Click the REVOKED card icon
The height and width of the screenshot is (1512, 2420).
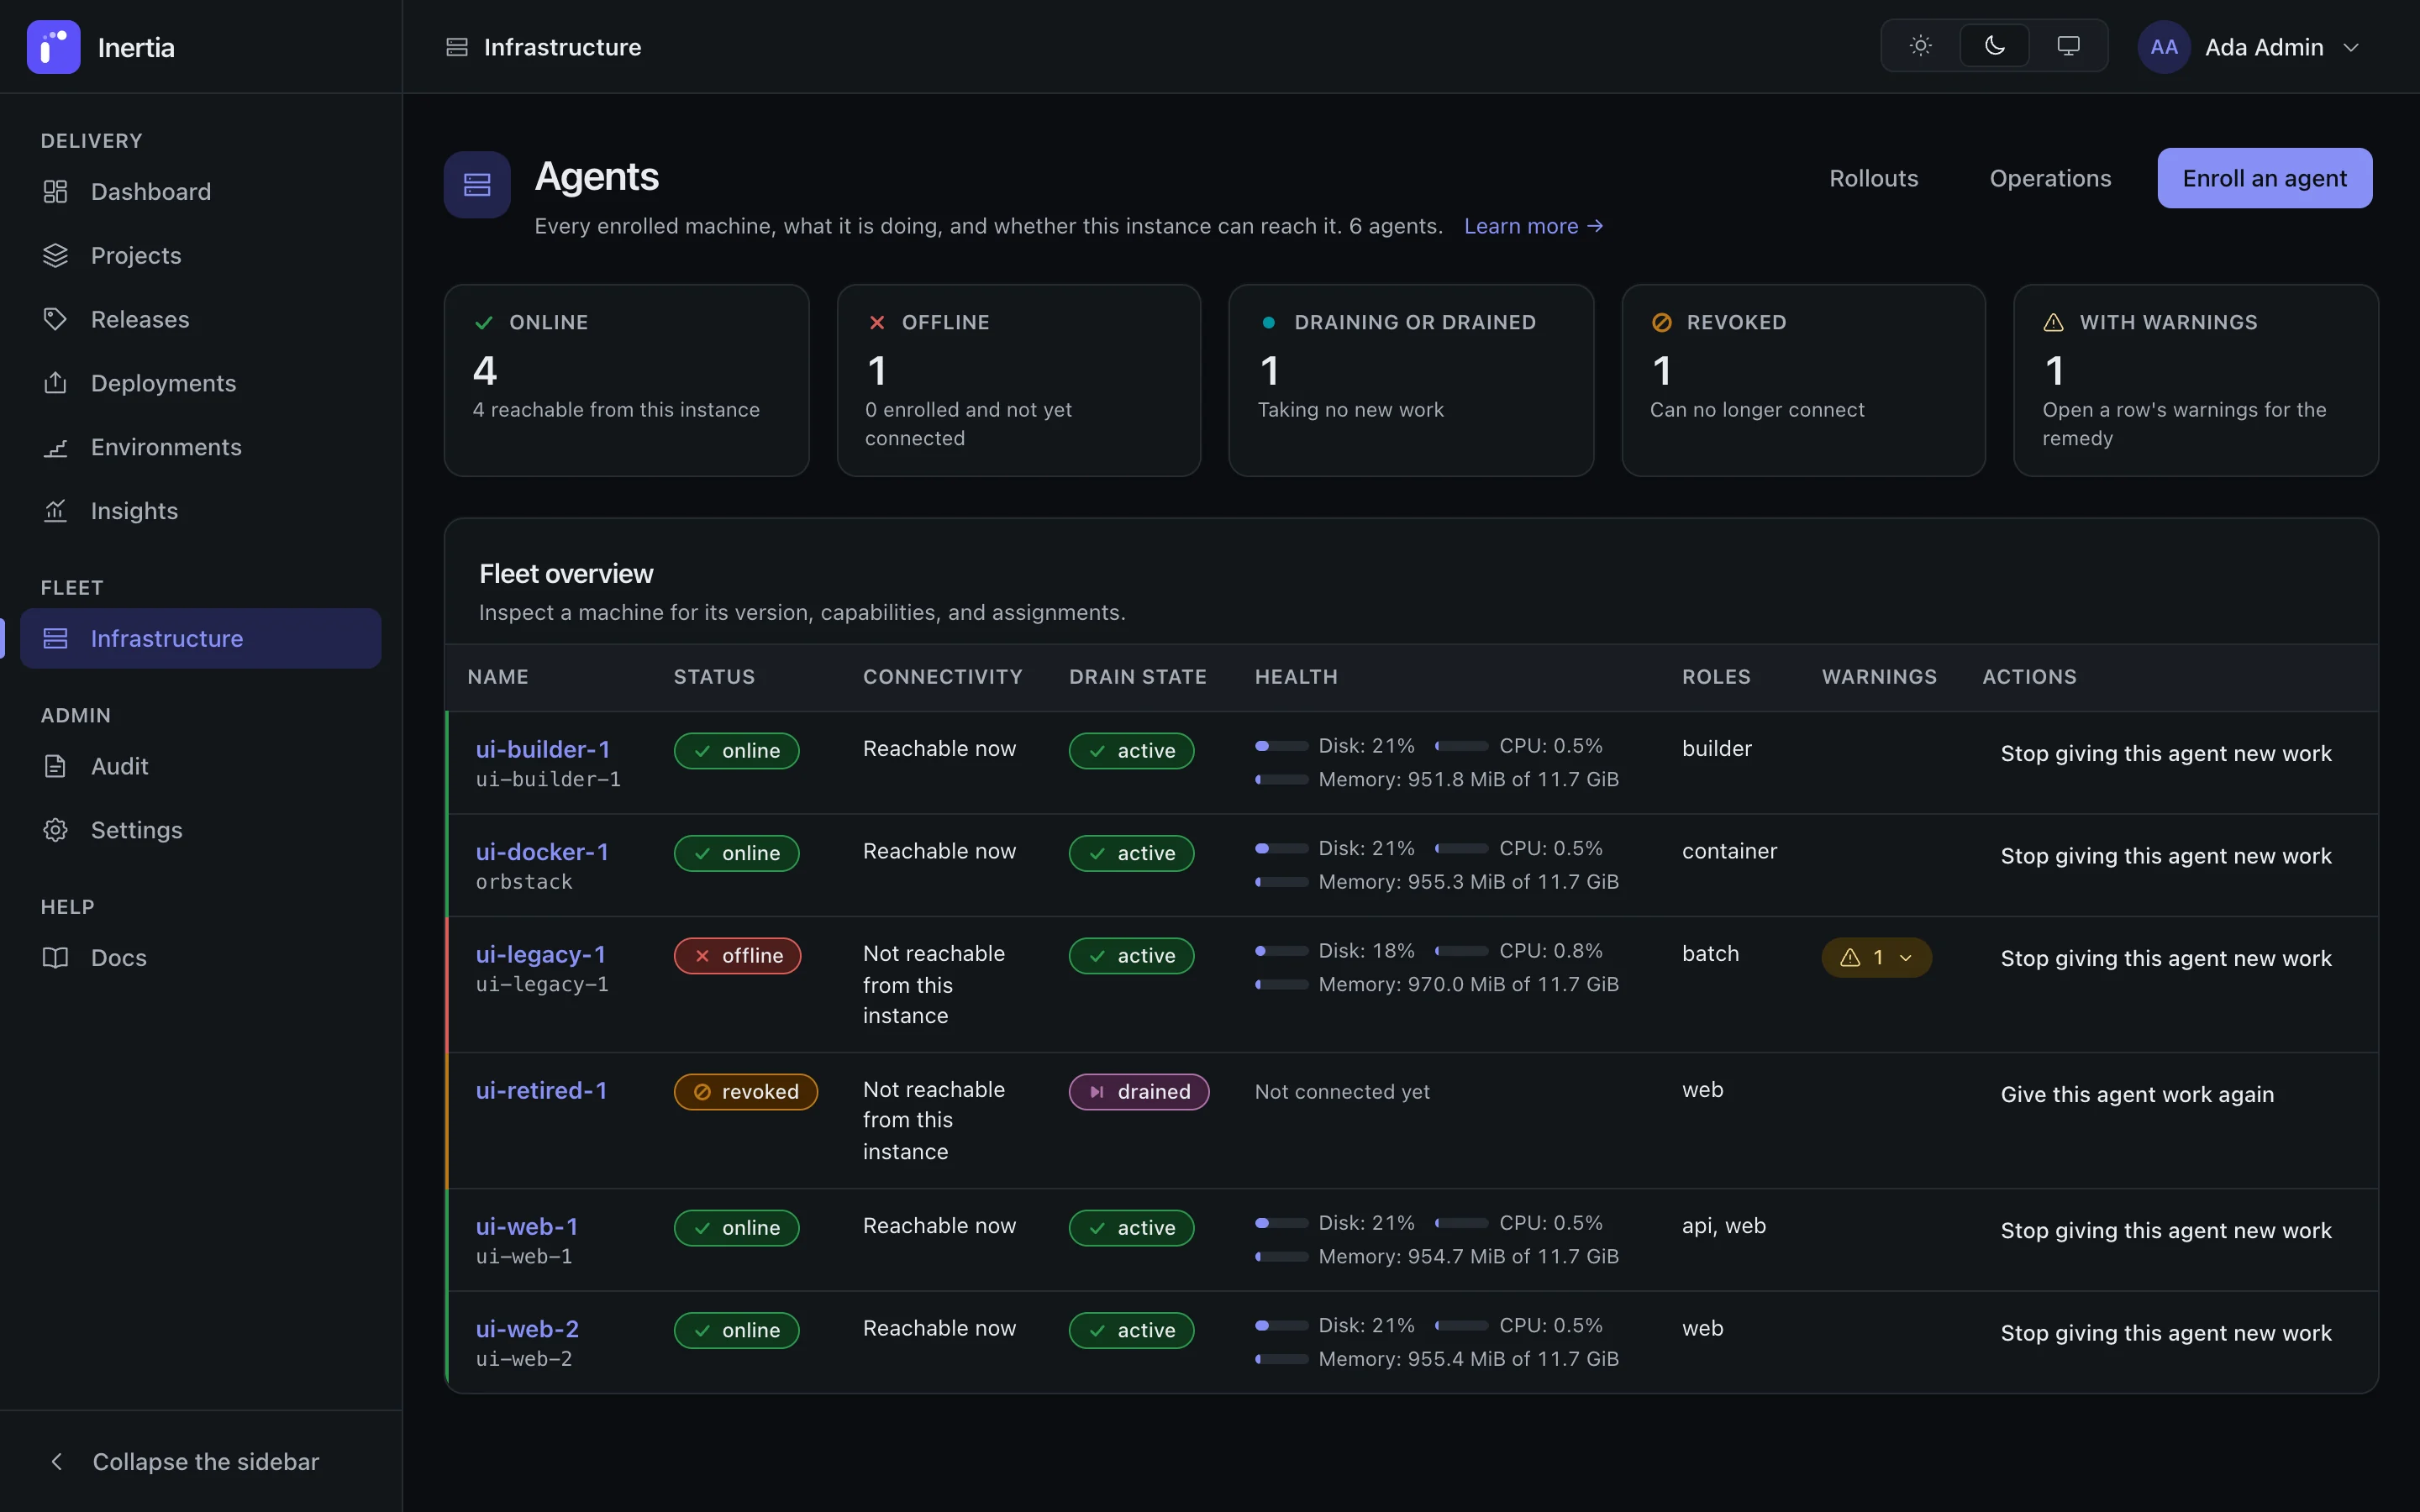coord(1661,322)
